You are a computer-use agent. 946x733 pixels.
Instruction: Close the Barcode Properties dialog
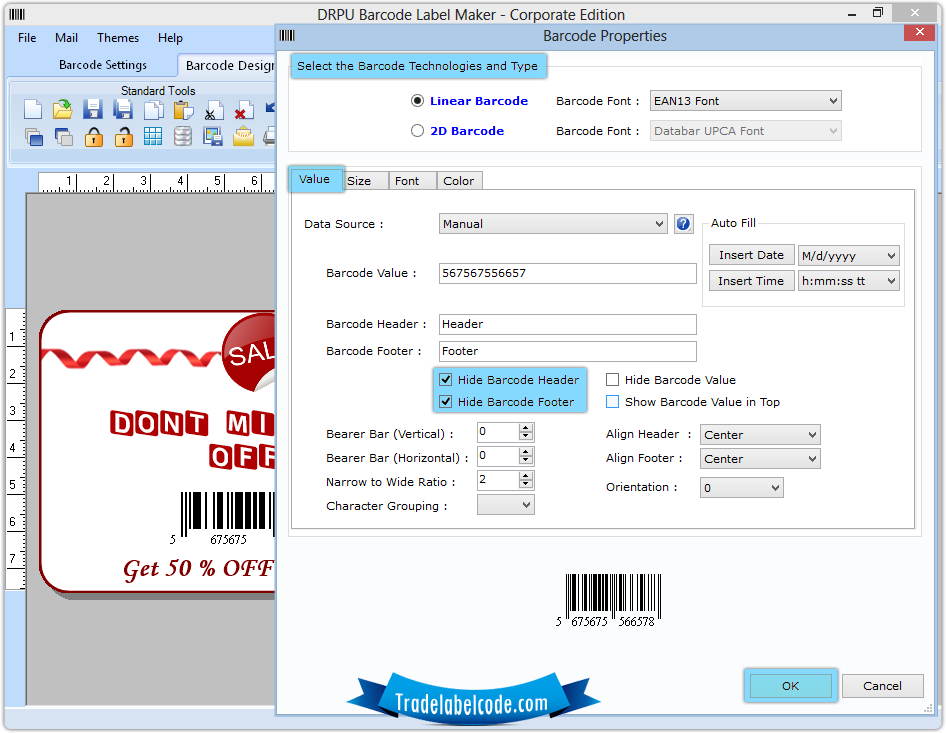919,33
